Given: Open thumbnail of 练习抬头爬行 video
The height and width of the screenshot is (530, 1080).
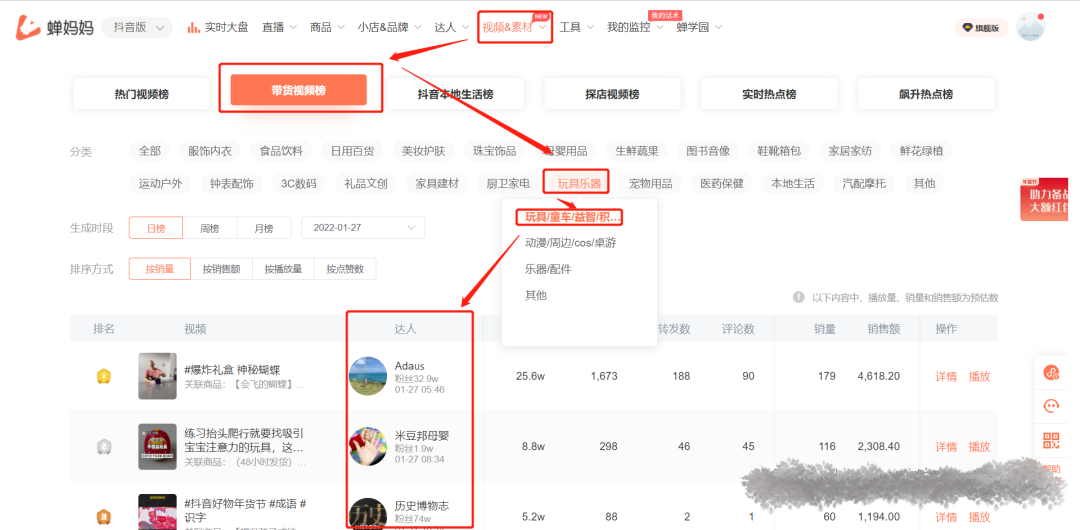Looking at the screenshot, I should click(158, 447).
